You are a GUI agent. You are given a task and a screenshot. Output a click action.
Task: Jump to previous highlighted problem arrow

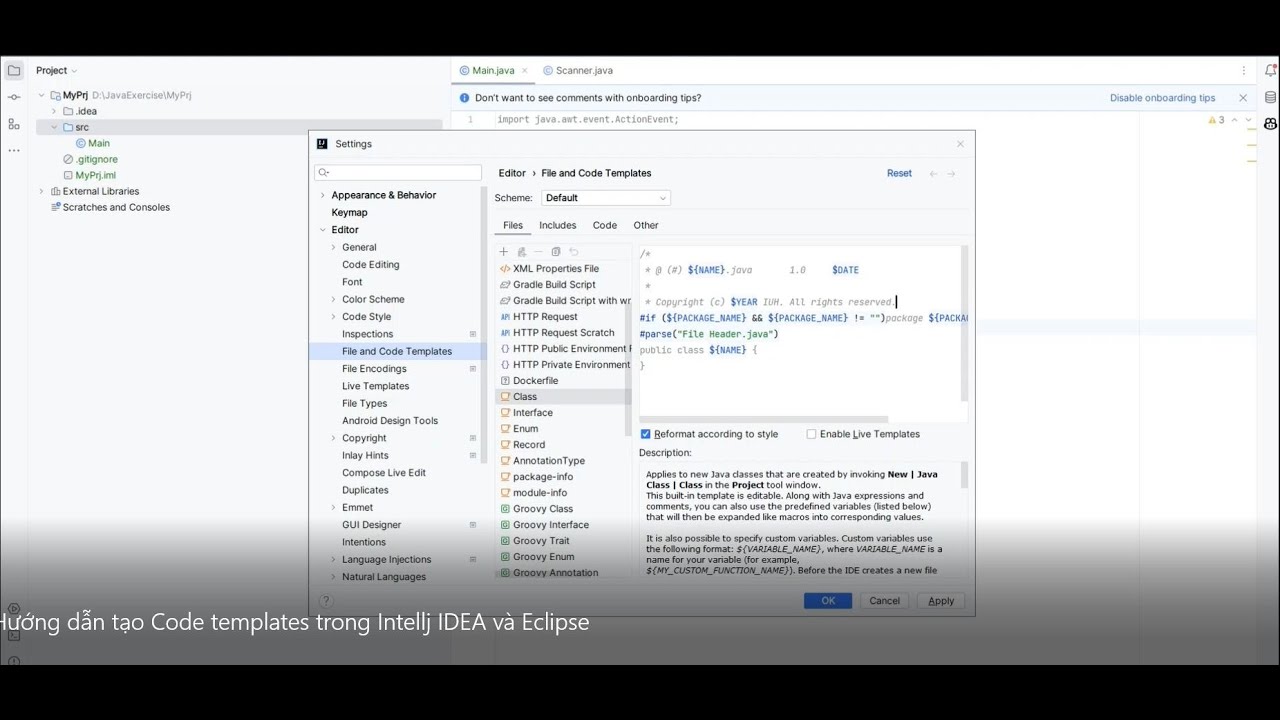pos(1234,120)
